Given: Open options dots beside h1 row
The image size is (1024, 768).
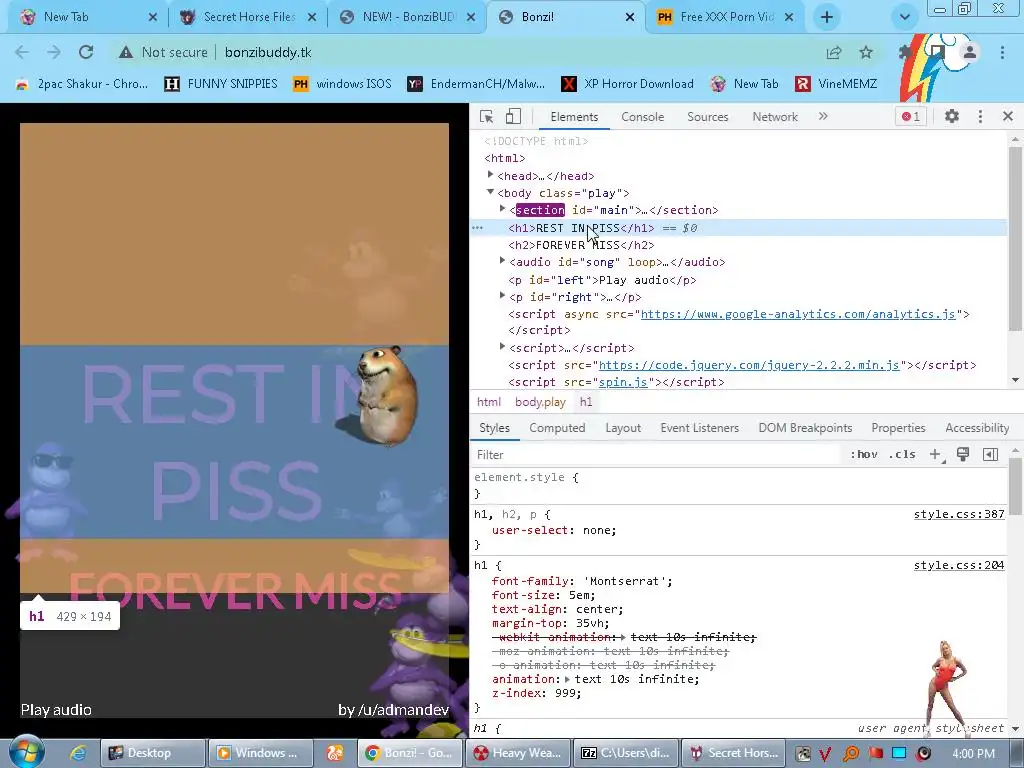Looking at the screenshot, I should pos(477,228).
